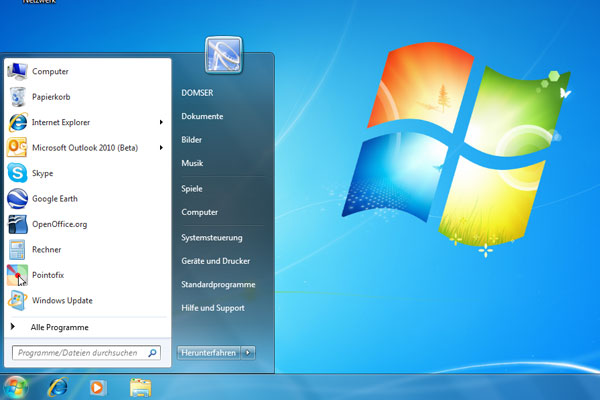Launch Pointofix from the Start menu
This screenshot has width=600, height=400.
pyautogui.click(x=50, y=275)
